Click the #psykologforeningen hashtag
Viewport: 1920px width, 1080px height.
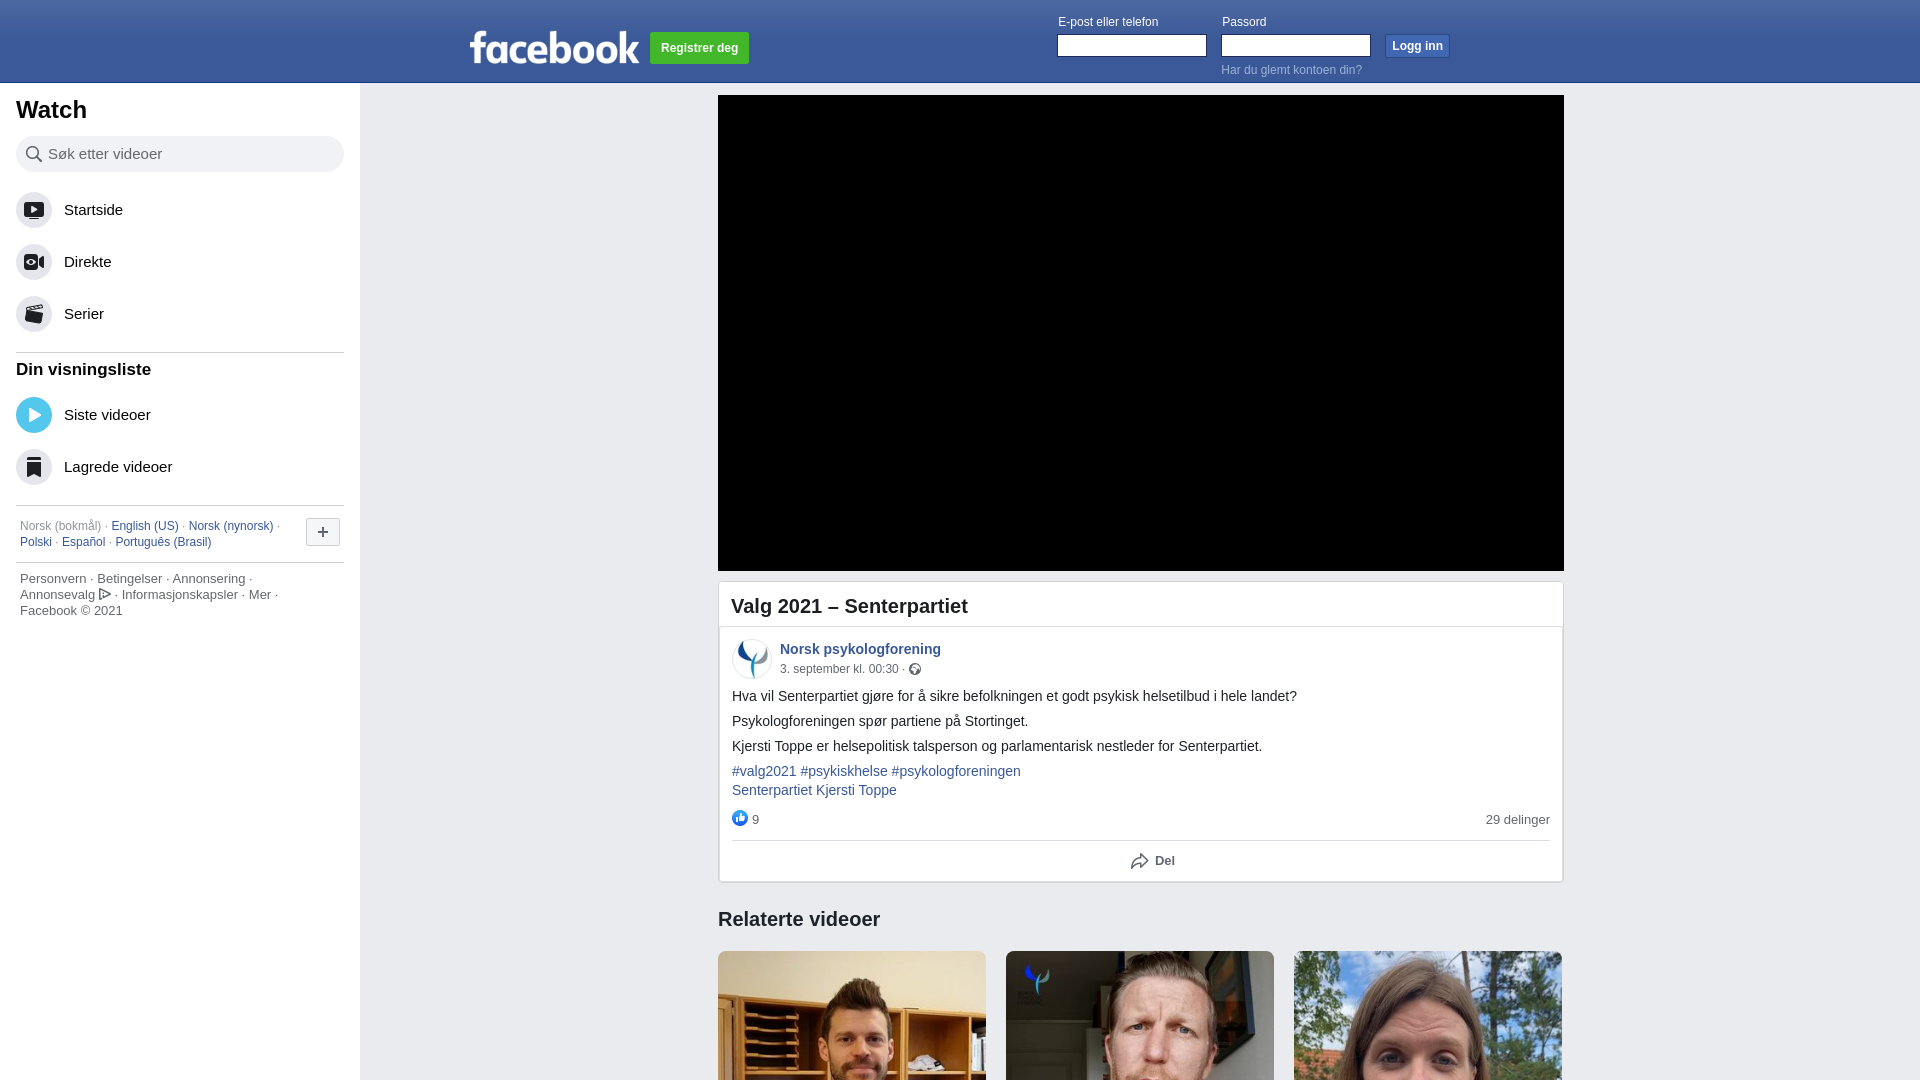point(956,771)
